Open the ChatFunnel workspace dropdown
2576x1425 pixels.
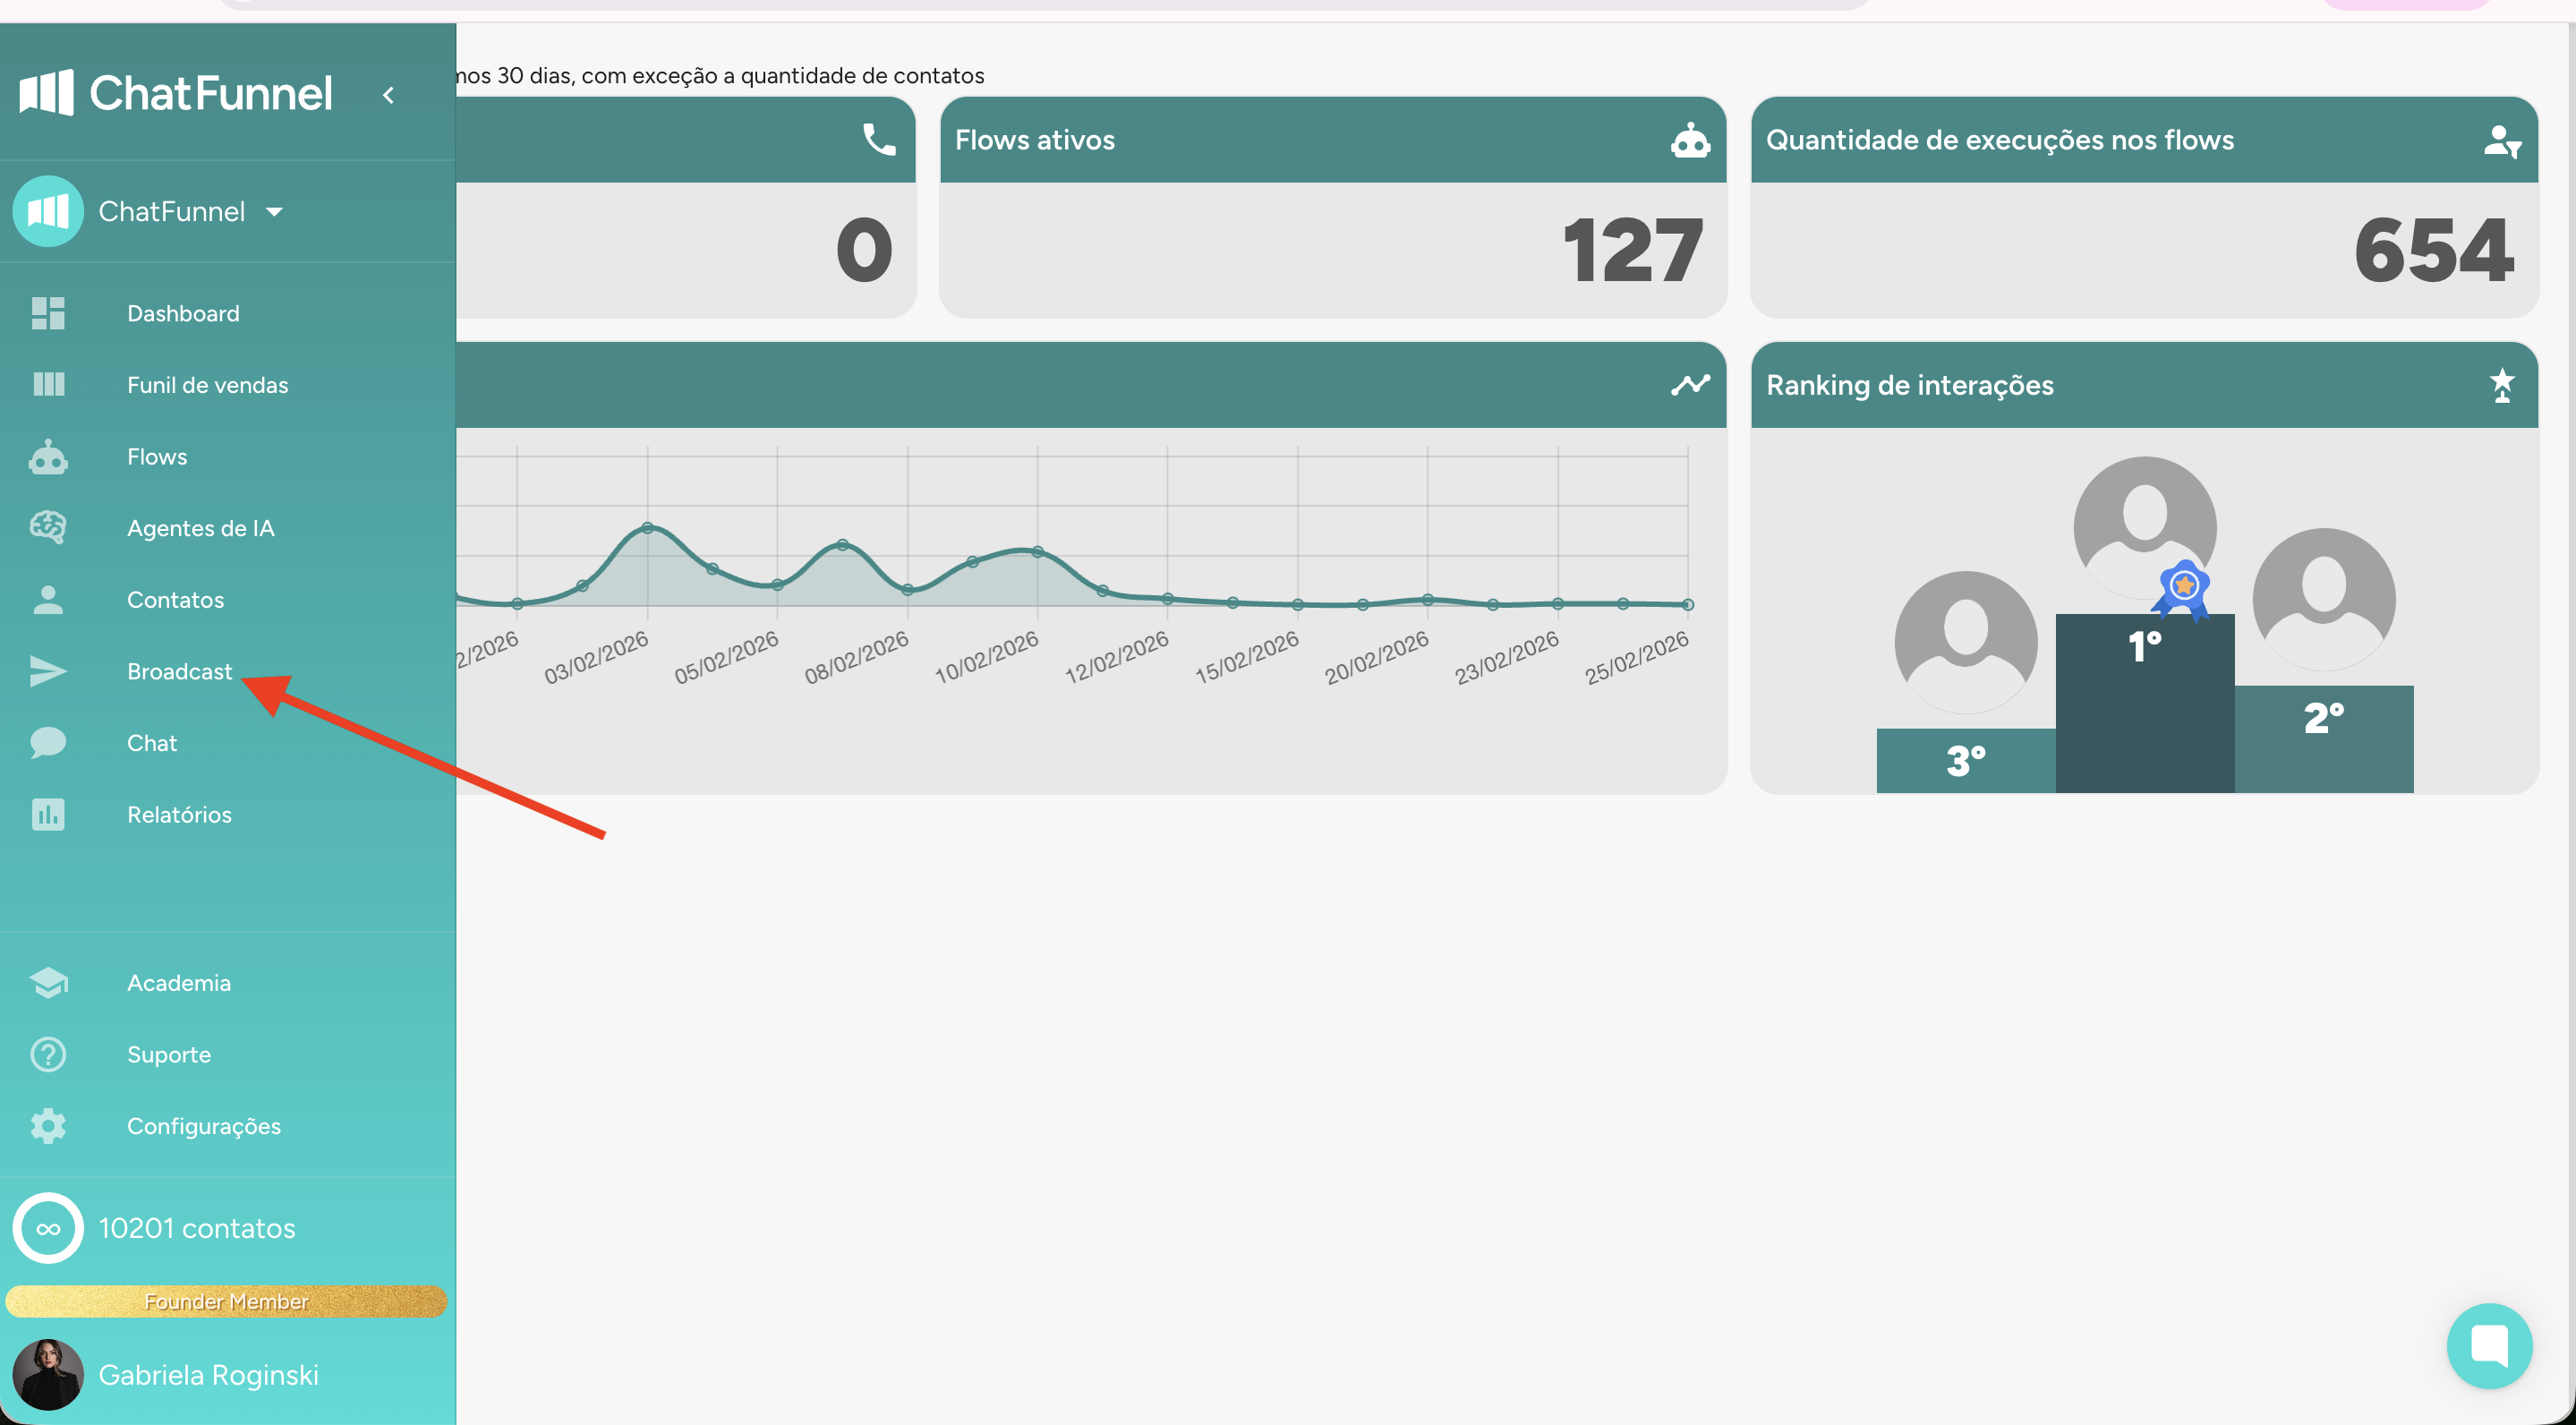tap(273, 211)
